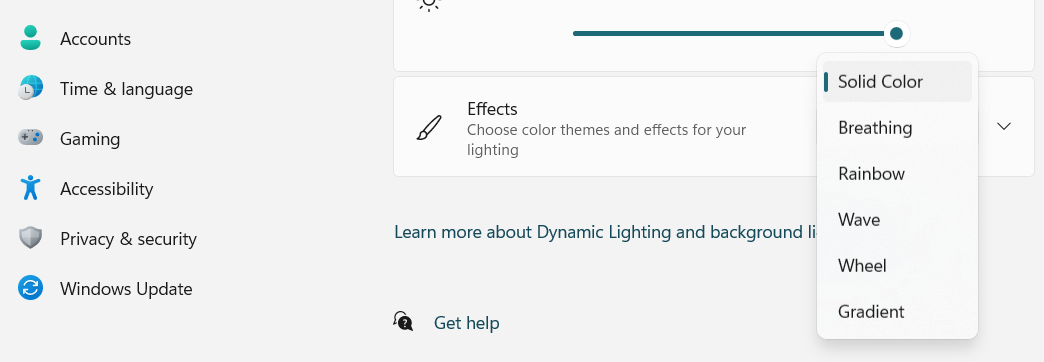Click the Privacy & security shield icon
This screenshot has width=1044, height=362.
[31, 238]
